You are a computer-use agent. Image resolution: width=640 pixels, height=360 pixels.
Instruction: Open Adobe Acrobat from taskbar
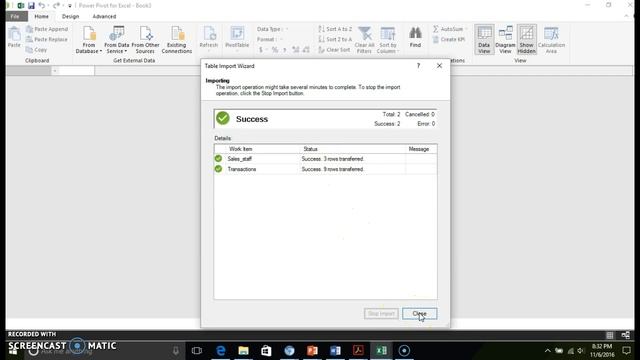click(x=358, y=351)
